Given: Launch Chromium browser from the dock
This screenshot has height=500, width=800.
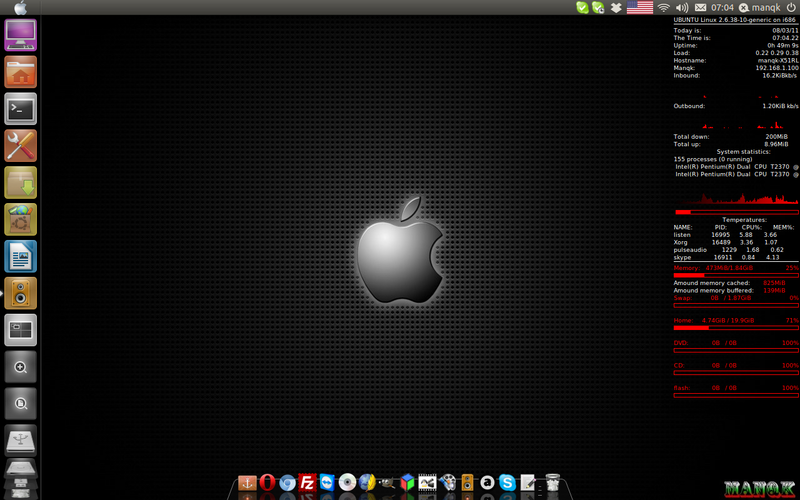Looking at the screenshot, I should click(287, 483).
